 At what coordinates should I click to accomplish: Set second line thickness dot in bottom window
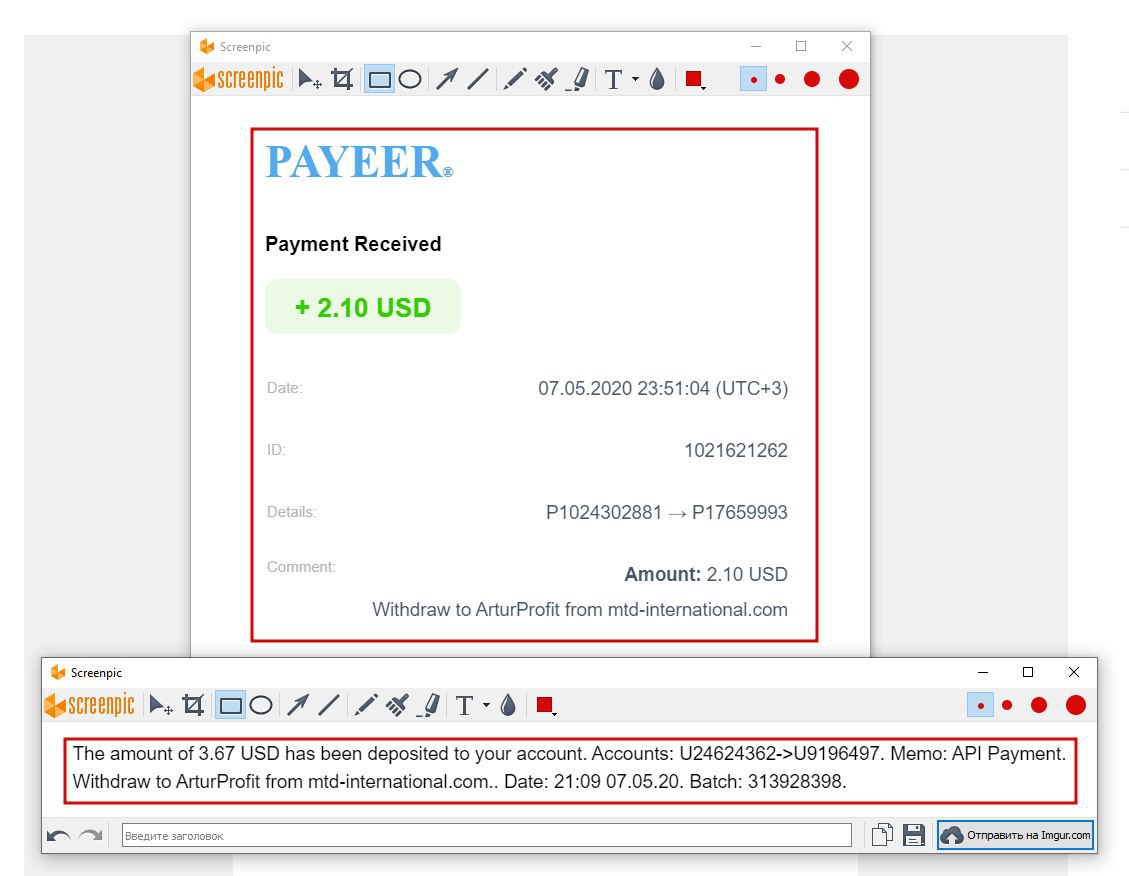[x=1007, y=705]
